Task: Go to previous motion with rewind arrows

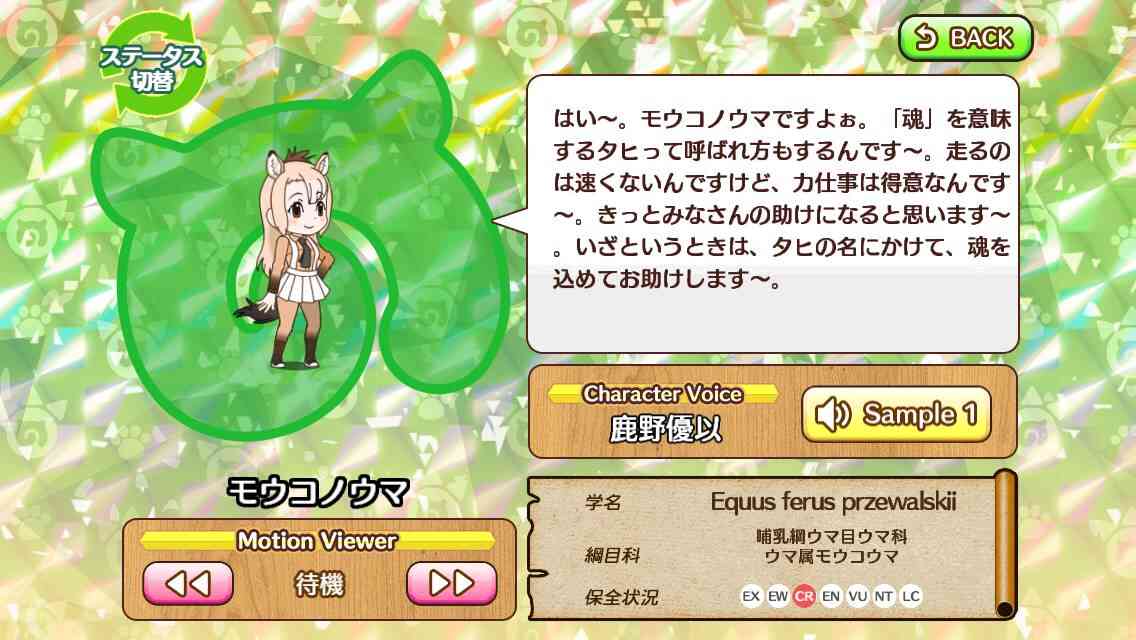Action: coord(188,583)
